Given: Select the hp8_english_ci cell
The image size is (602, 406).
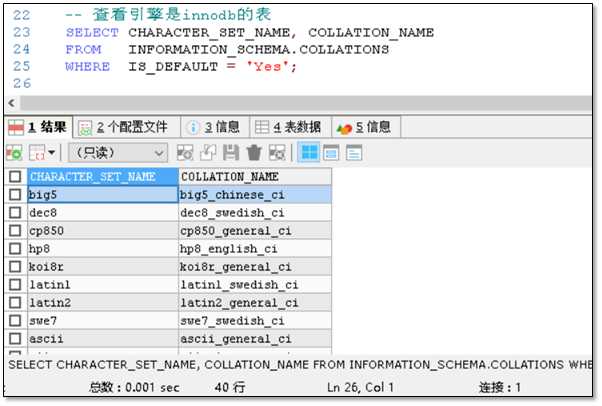Looking at the screenshot, I should pos(255,249).
